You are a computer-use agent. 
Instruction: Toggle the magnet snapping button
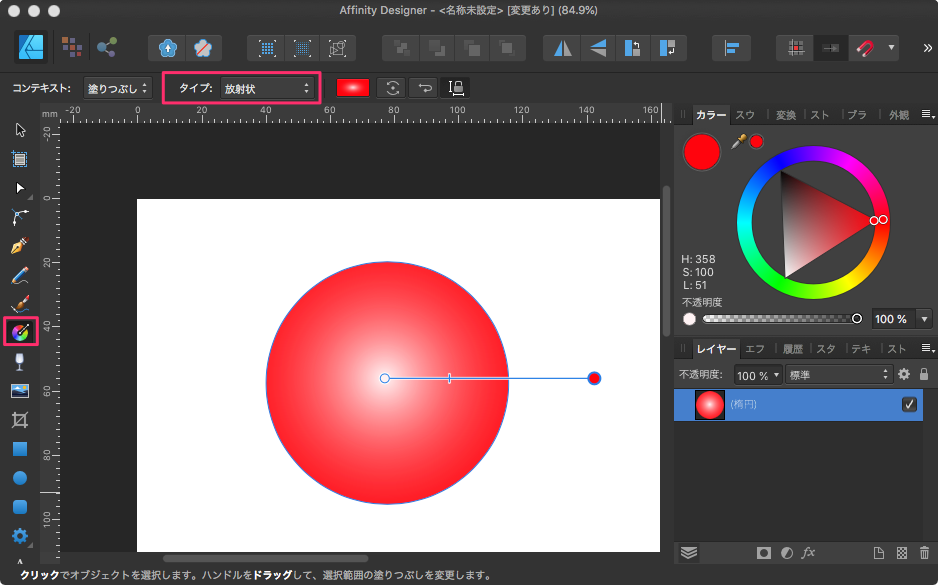(x=863, y=47)
